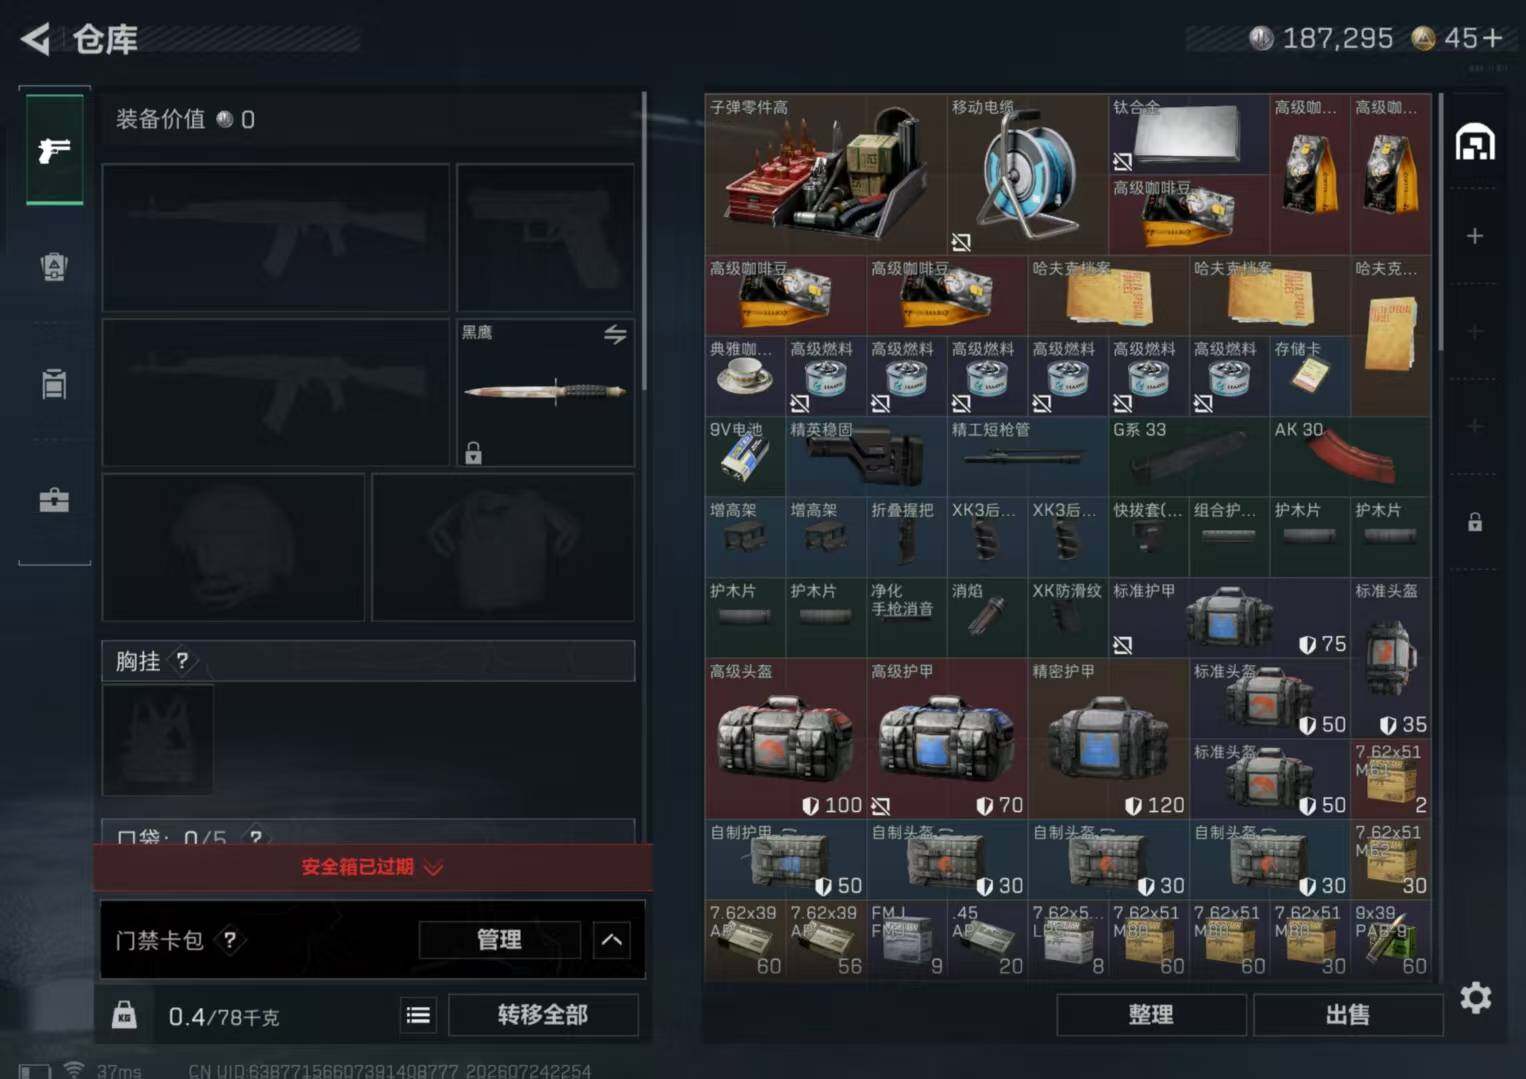Screen dimensions: 1526x1079
Task: Select the 标准头盔 helmet with 35 durability
Action: 1390,658
